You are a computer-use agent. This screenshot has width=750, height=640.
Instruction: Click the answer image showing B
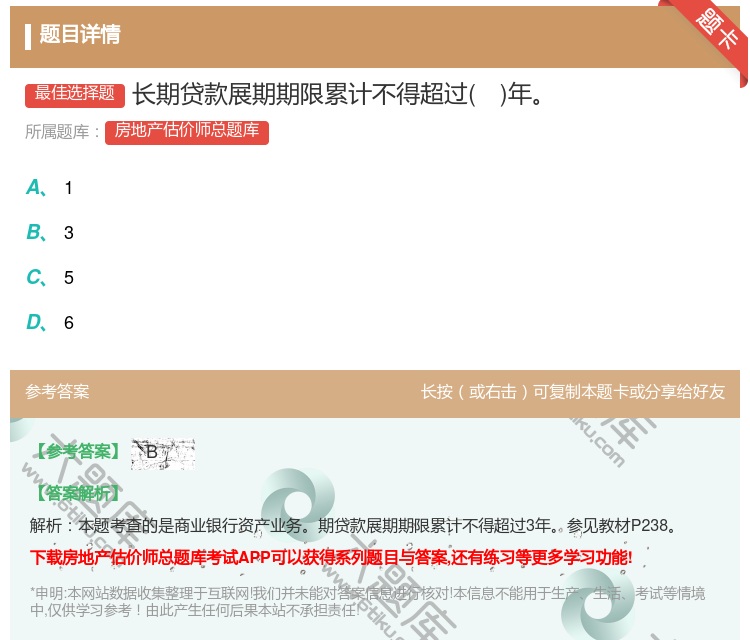[x=163, y=453]
